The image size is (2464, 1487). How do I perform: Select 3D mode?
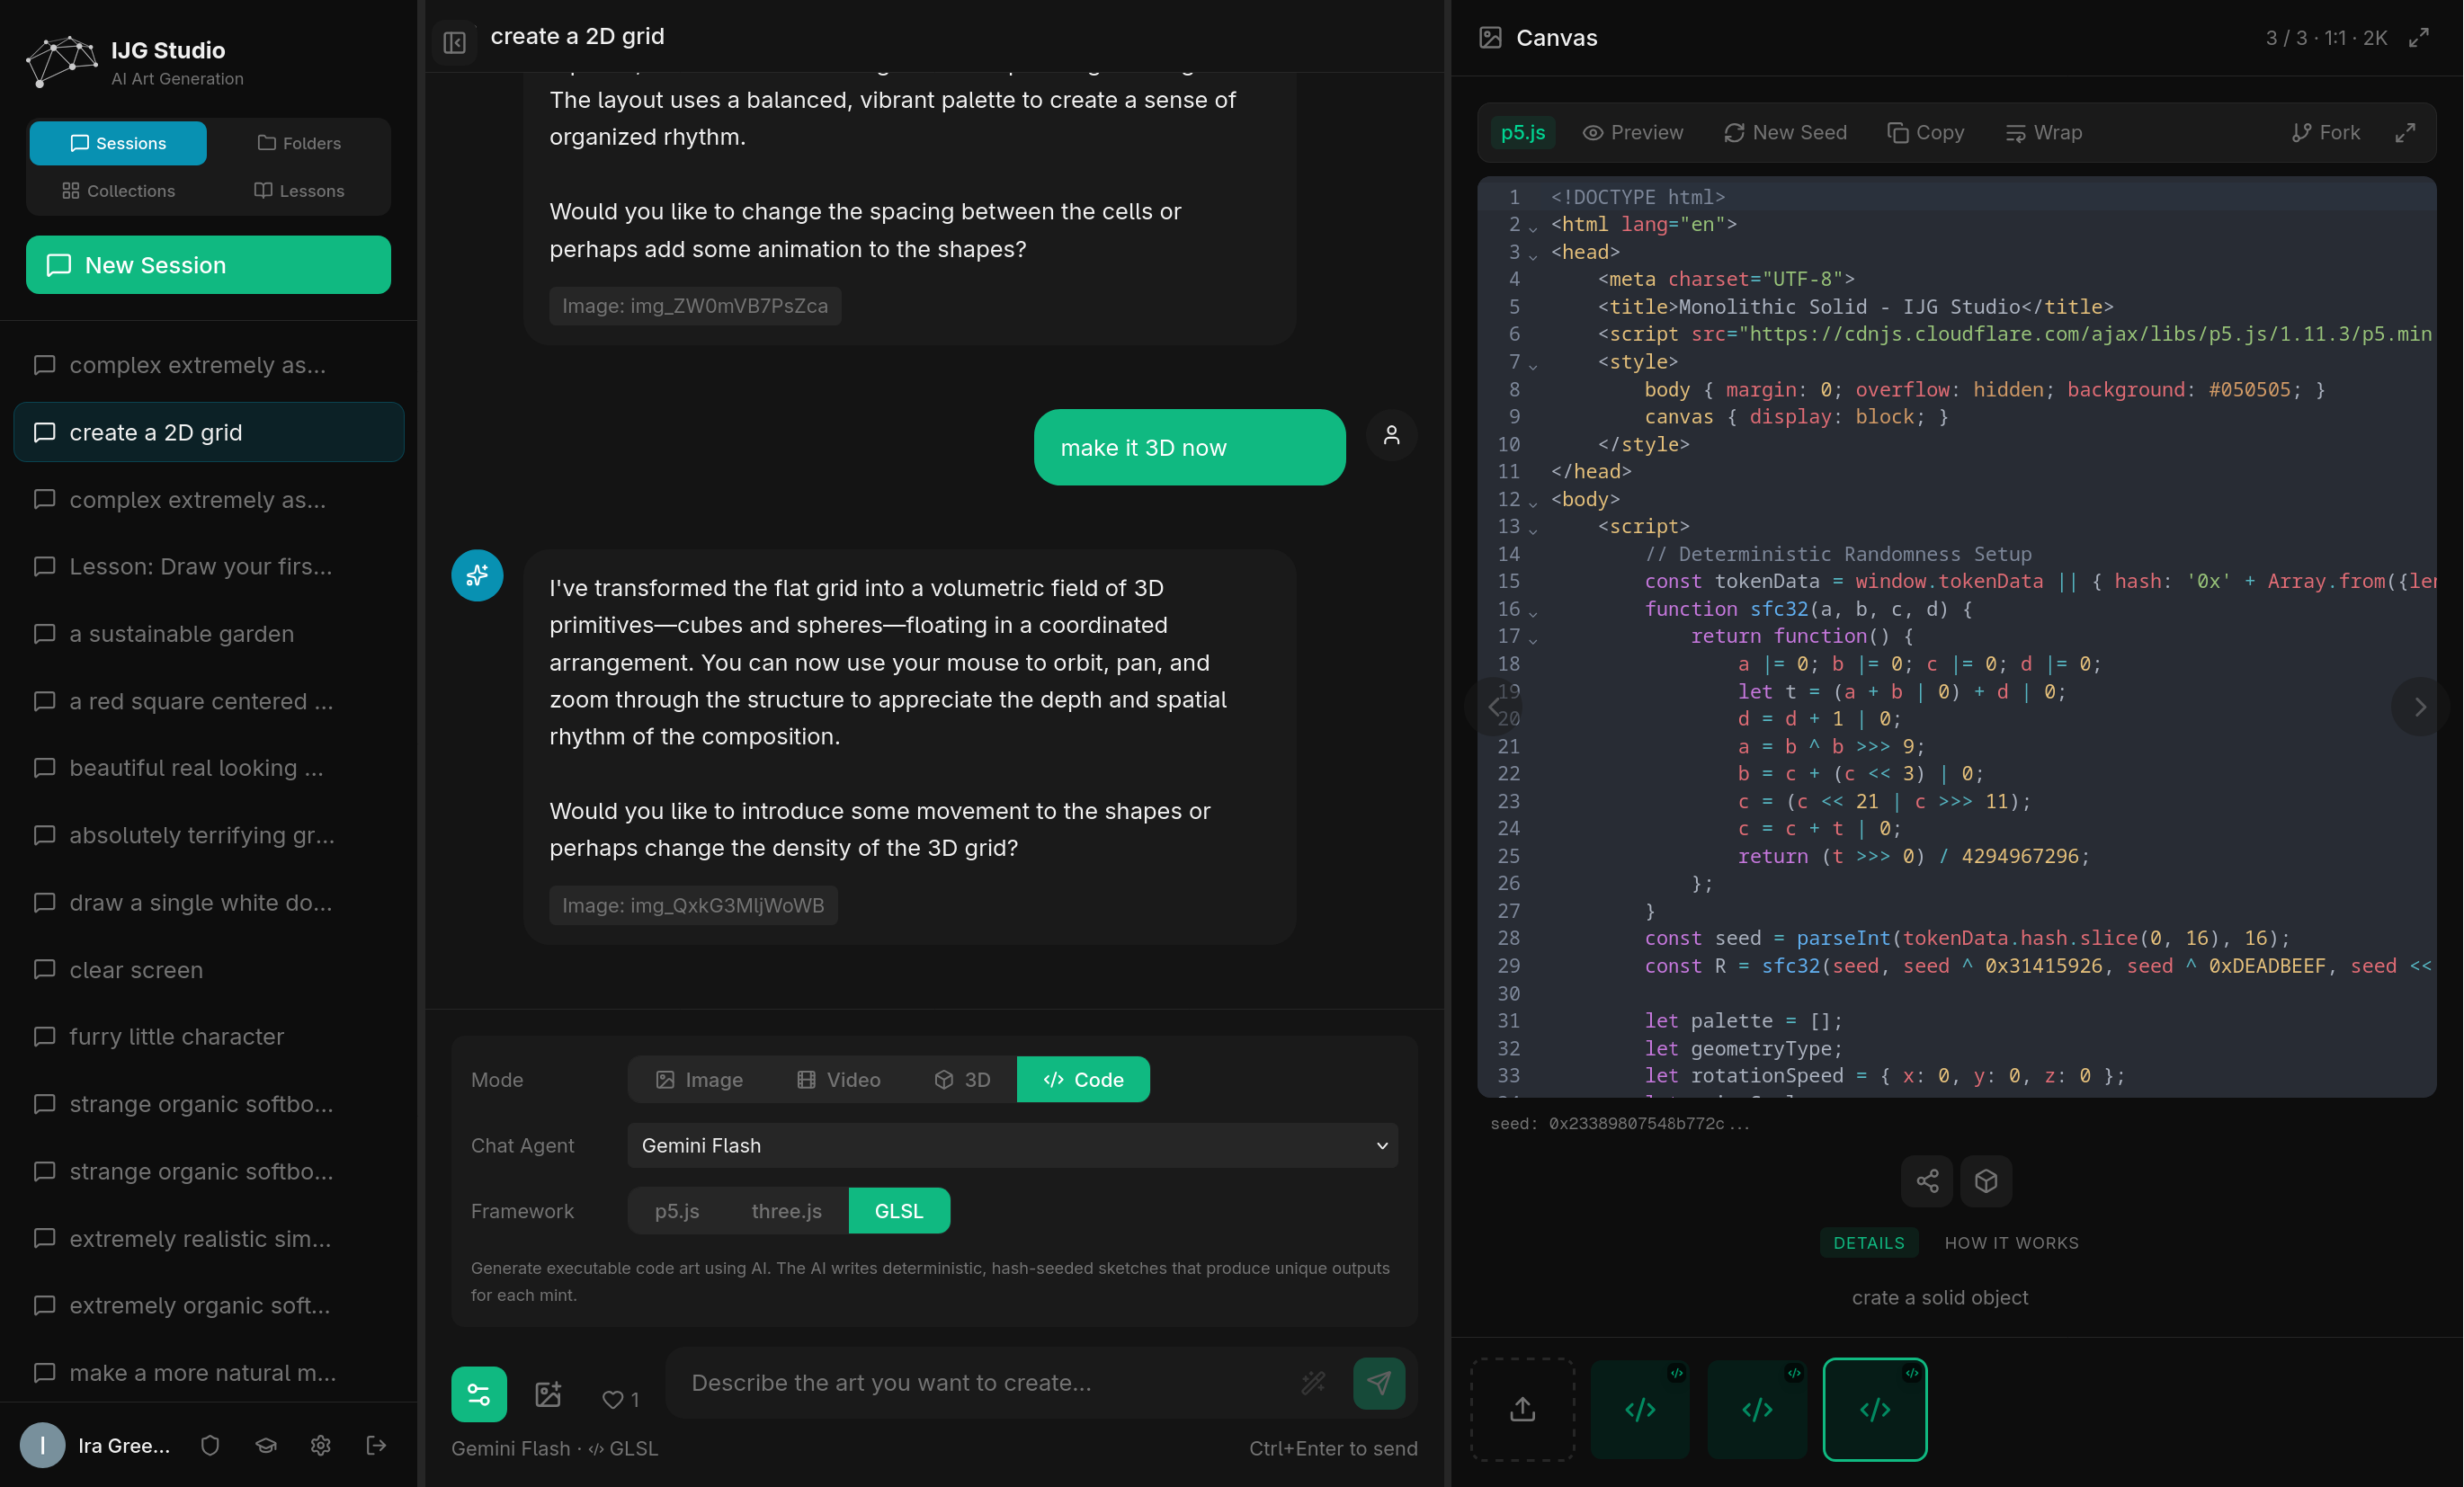962,1080
